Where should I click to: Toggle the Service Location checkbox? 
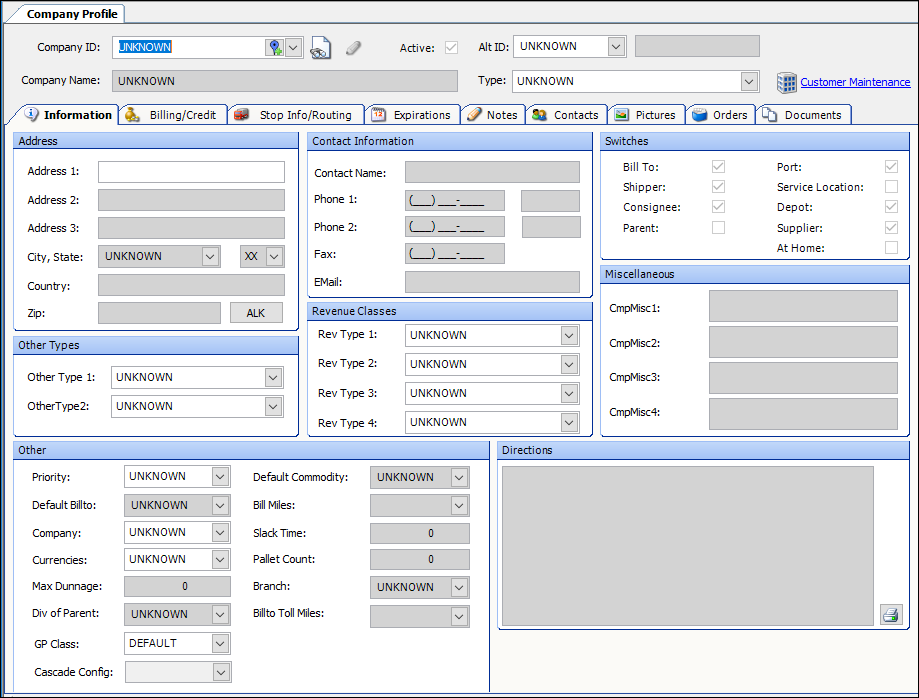(x=891, y=187)
